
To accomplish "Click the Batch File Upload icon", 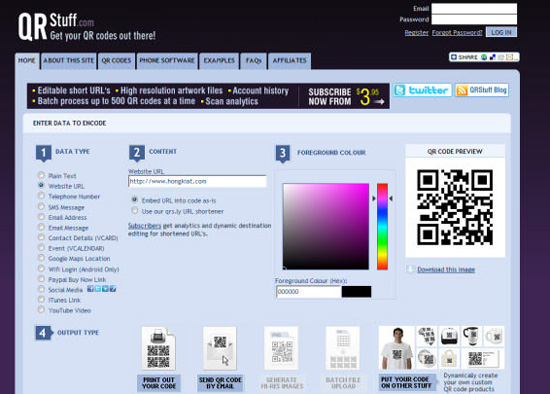I will click(x=343, y=349).
